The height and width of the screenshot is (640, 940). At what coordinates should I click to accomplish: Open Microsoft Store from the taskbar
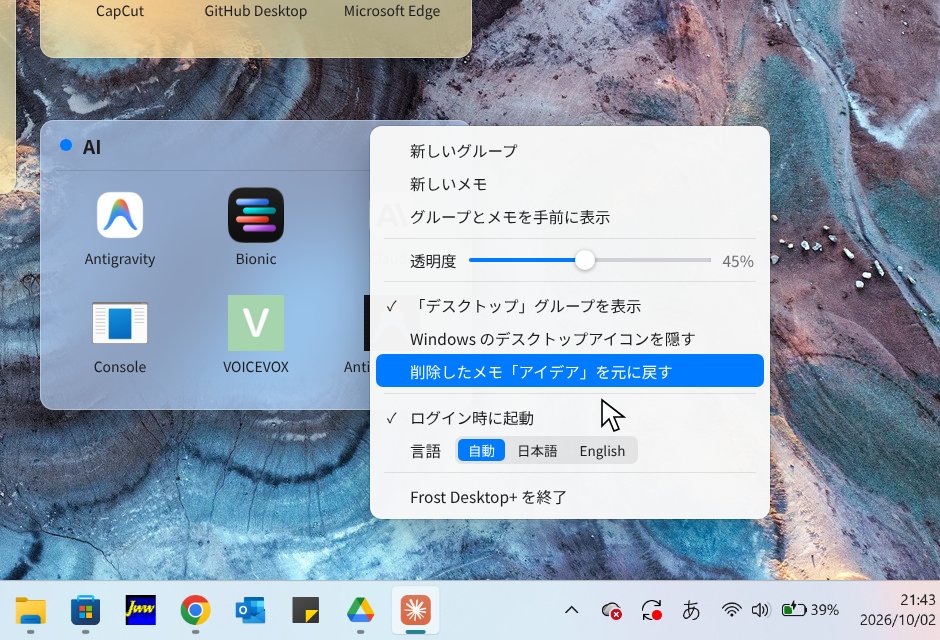point(86,611)
